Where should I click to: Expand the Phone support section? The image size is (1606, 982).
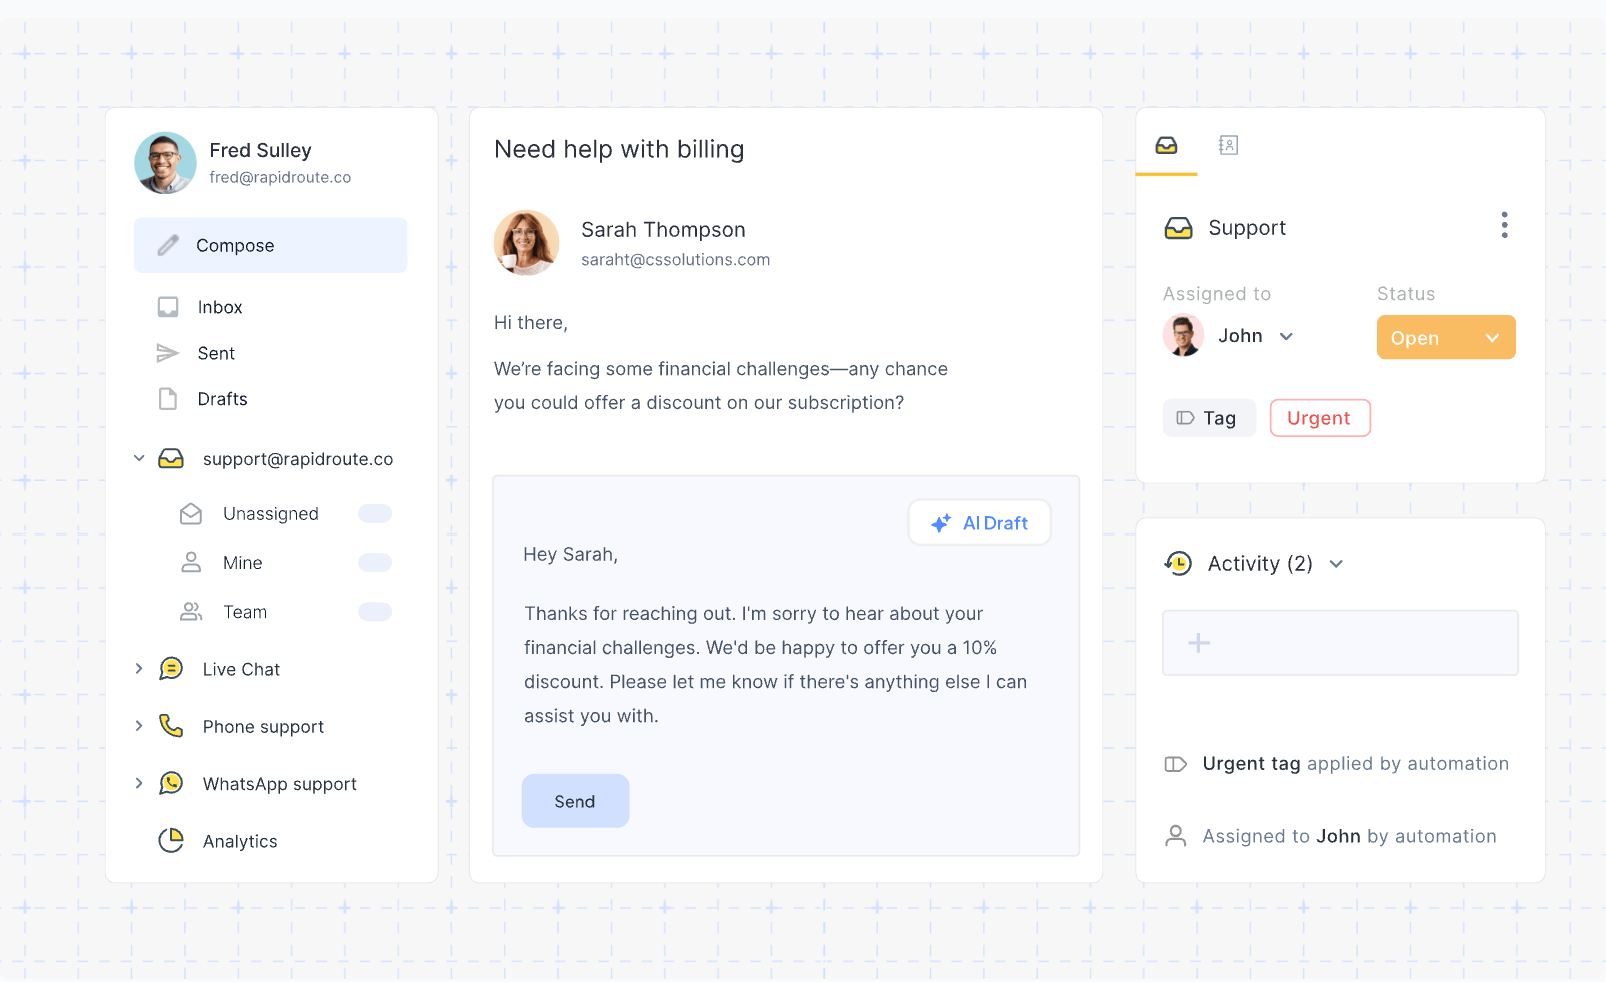point(139,726)
